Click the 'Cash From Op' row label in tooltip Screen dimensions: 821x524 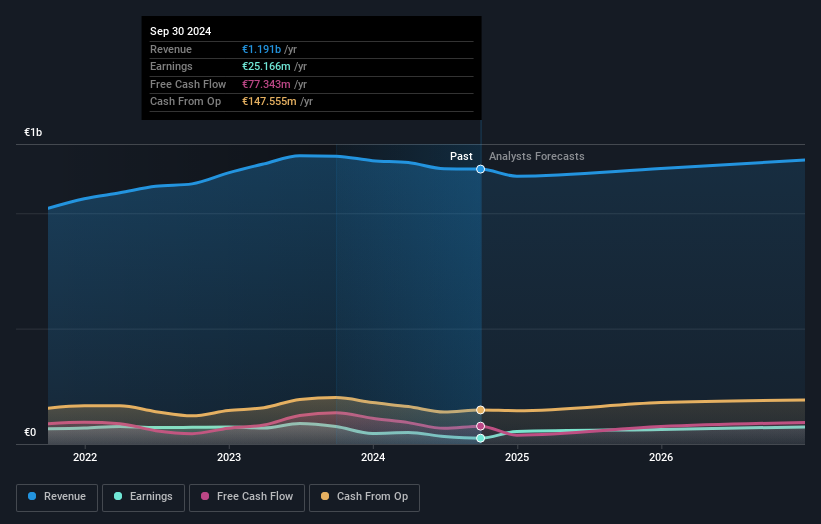click(185, 102)
